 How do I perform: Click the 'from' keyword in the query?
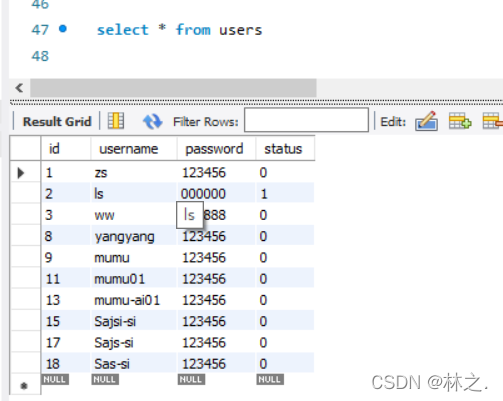click(193, 30)
